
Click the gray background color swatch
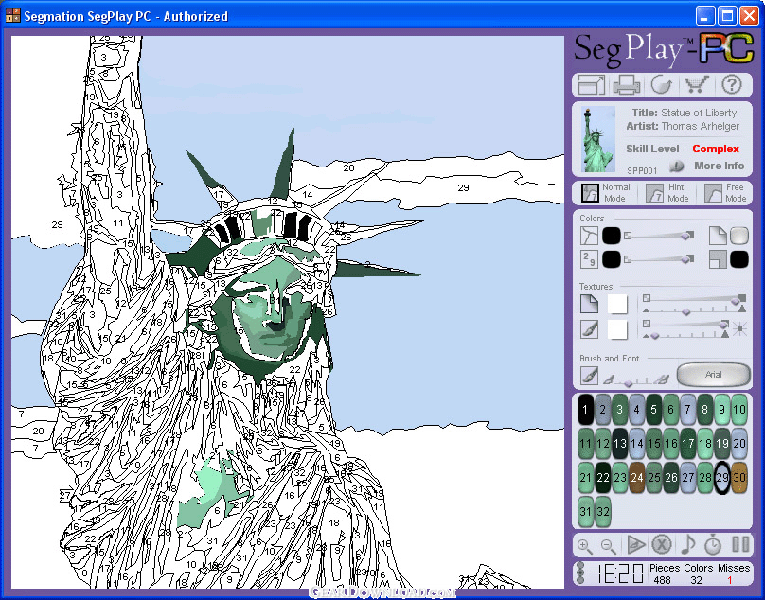click(739, 236)
